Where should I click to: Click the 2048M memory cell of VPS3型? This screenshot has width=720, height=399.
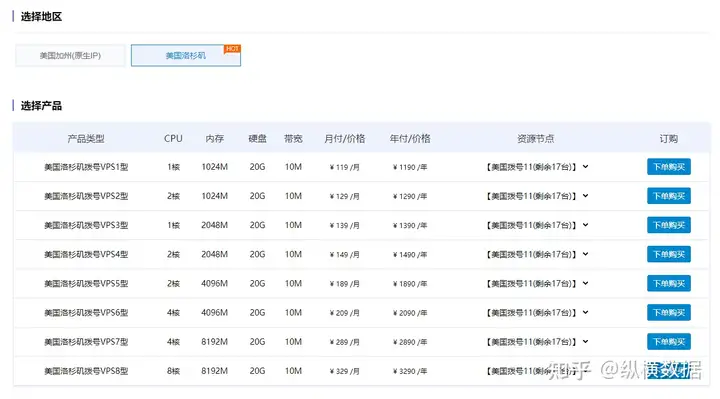[x=214, y=225]
